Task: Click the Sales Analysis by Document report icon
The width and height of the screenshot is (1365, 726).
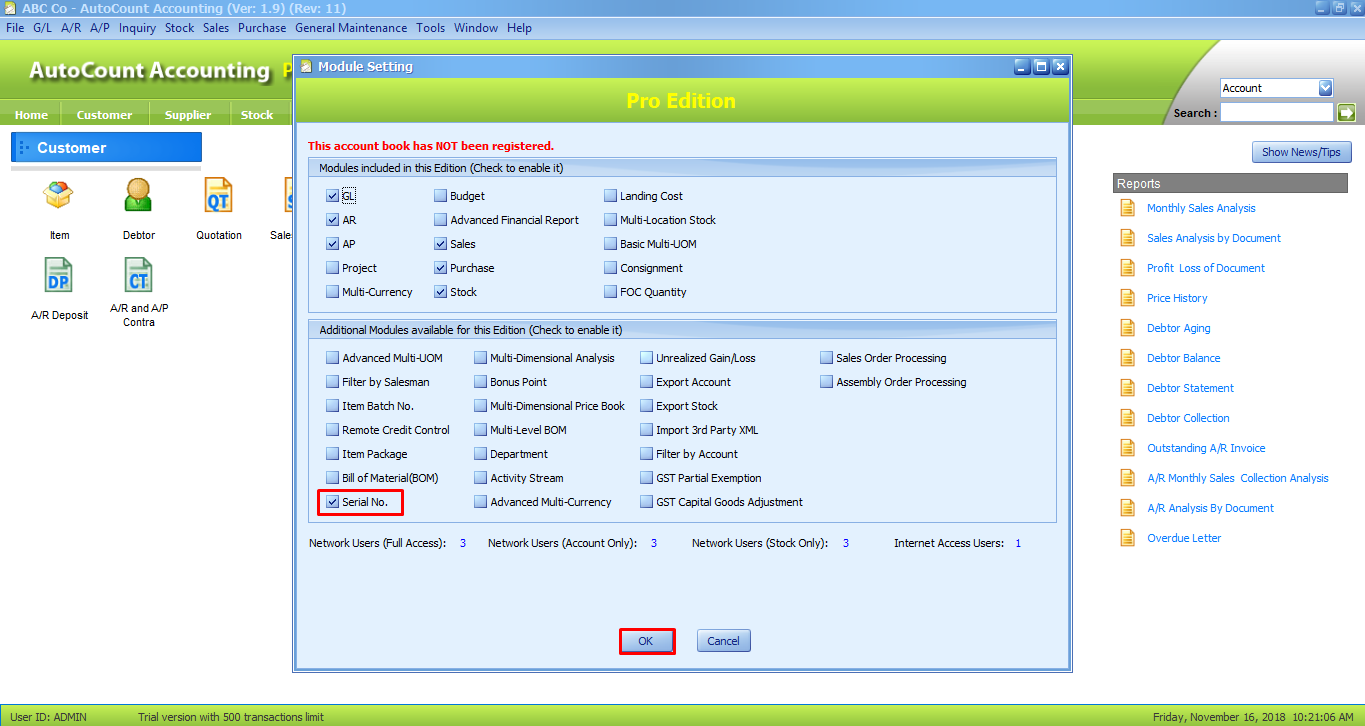Action: click(1128, 238)
